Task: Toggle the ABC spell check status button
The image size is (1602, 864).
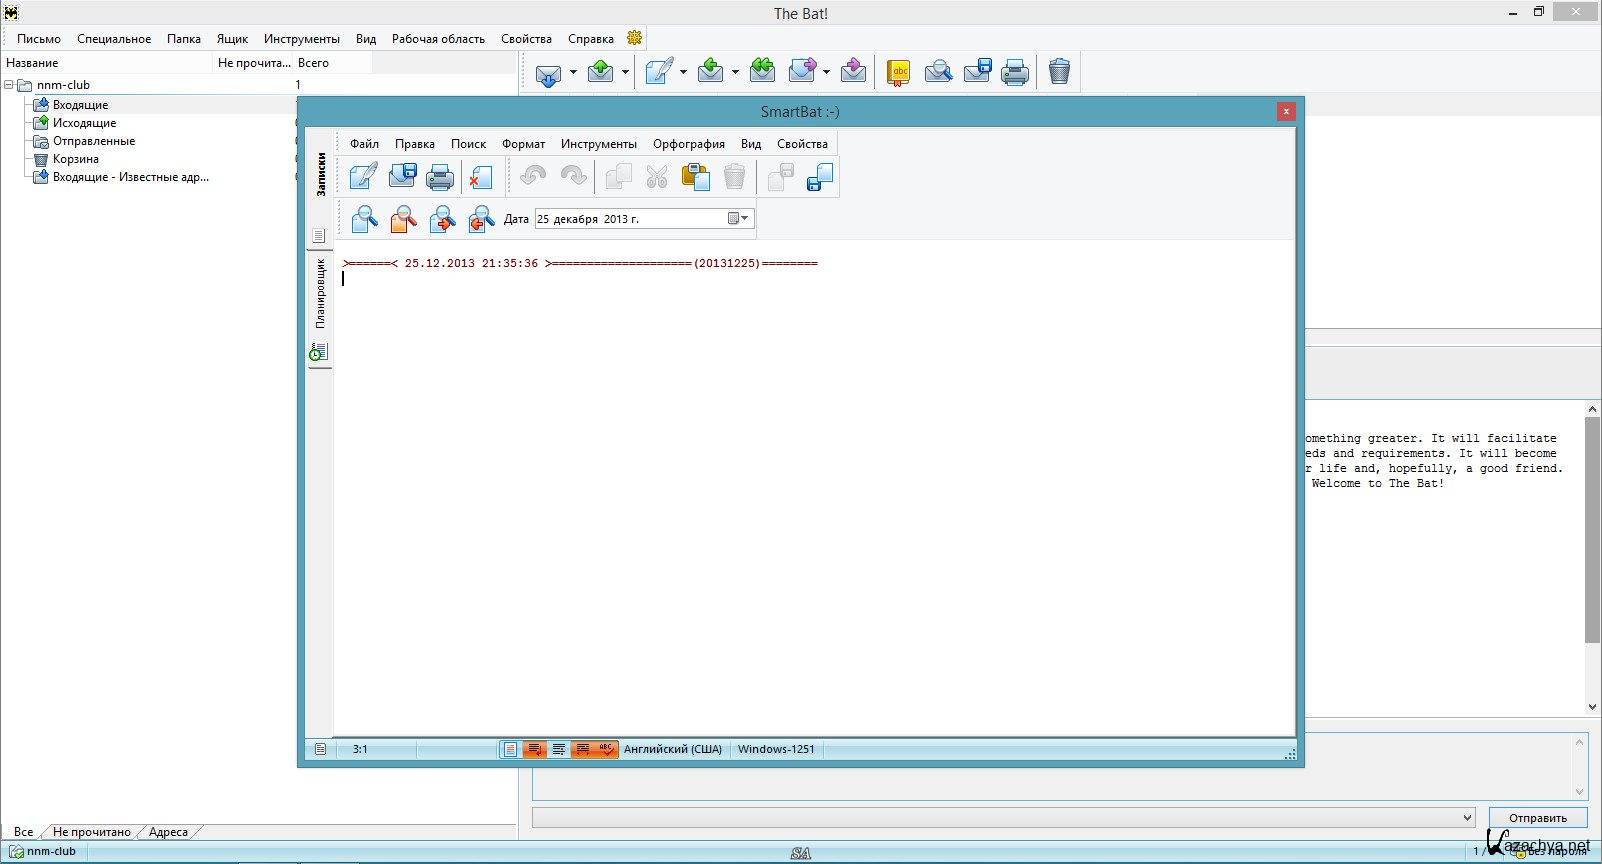Action: [606, 749]
